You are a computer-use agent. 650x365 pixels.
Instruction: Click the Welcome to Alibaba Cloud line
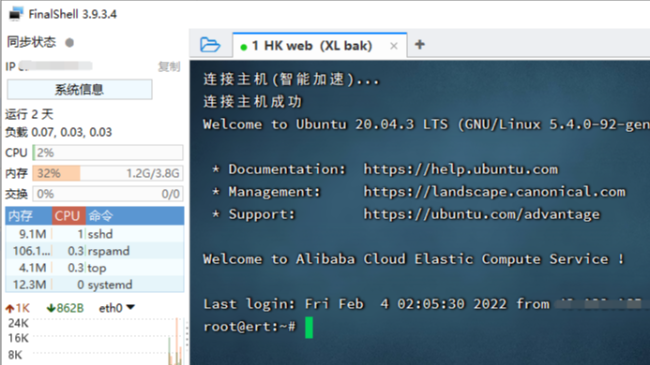click(x=413, y=259)
